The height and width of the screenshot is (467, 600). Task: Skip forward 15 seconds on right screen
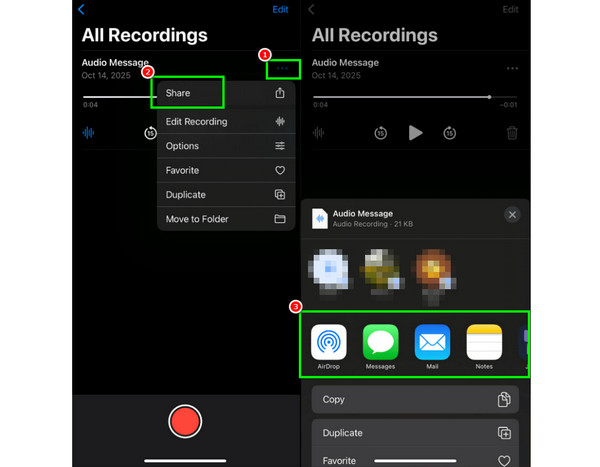coord(450,133)
